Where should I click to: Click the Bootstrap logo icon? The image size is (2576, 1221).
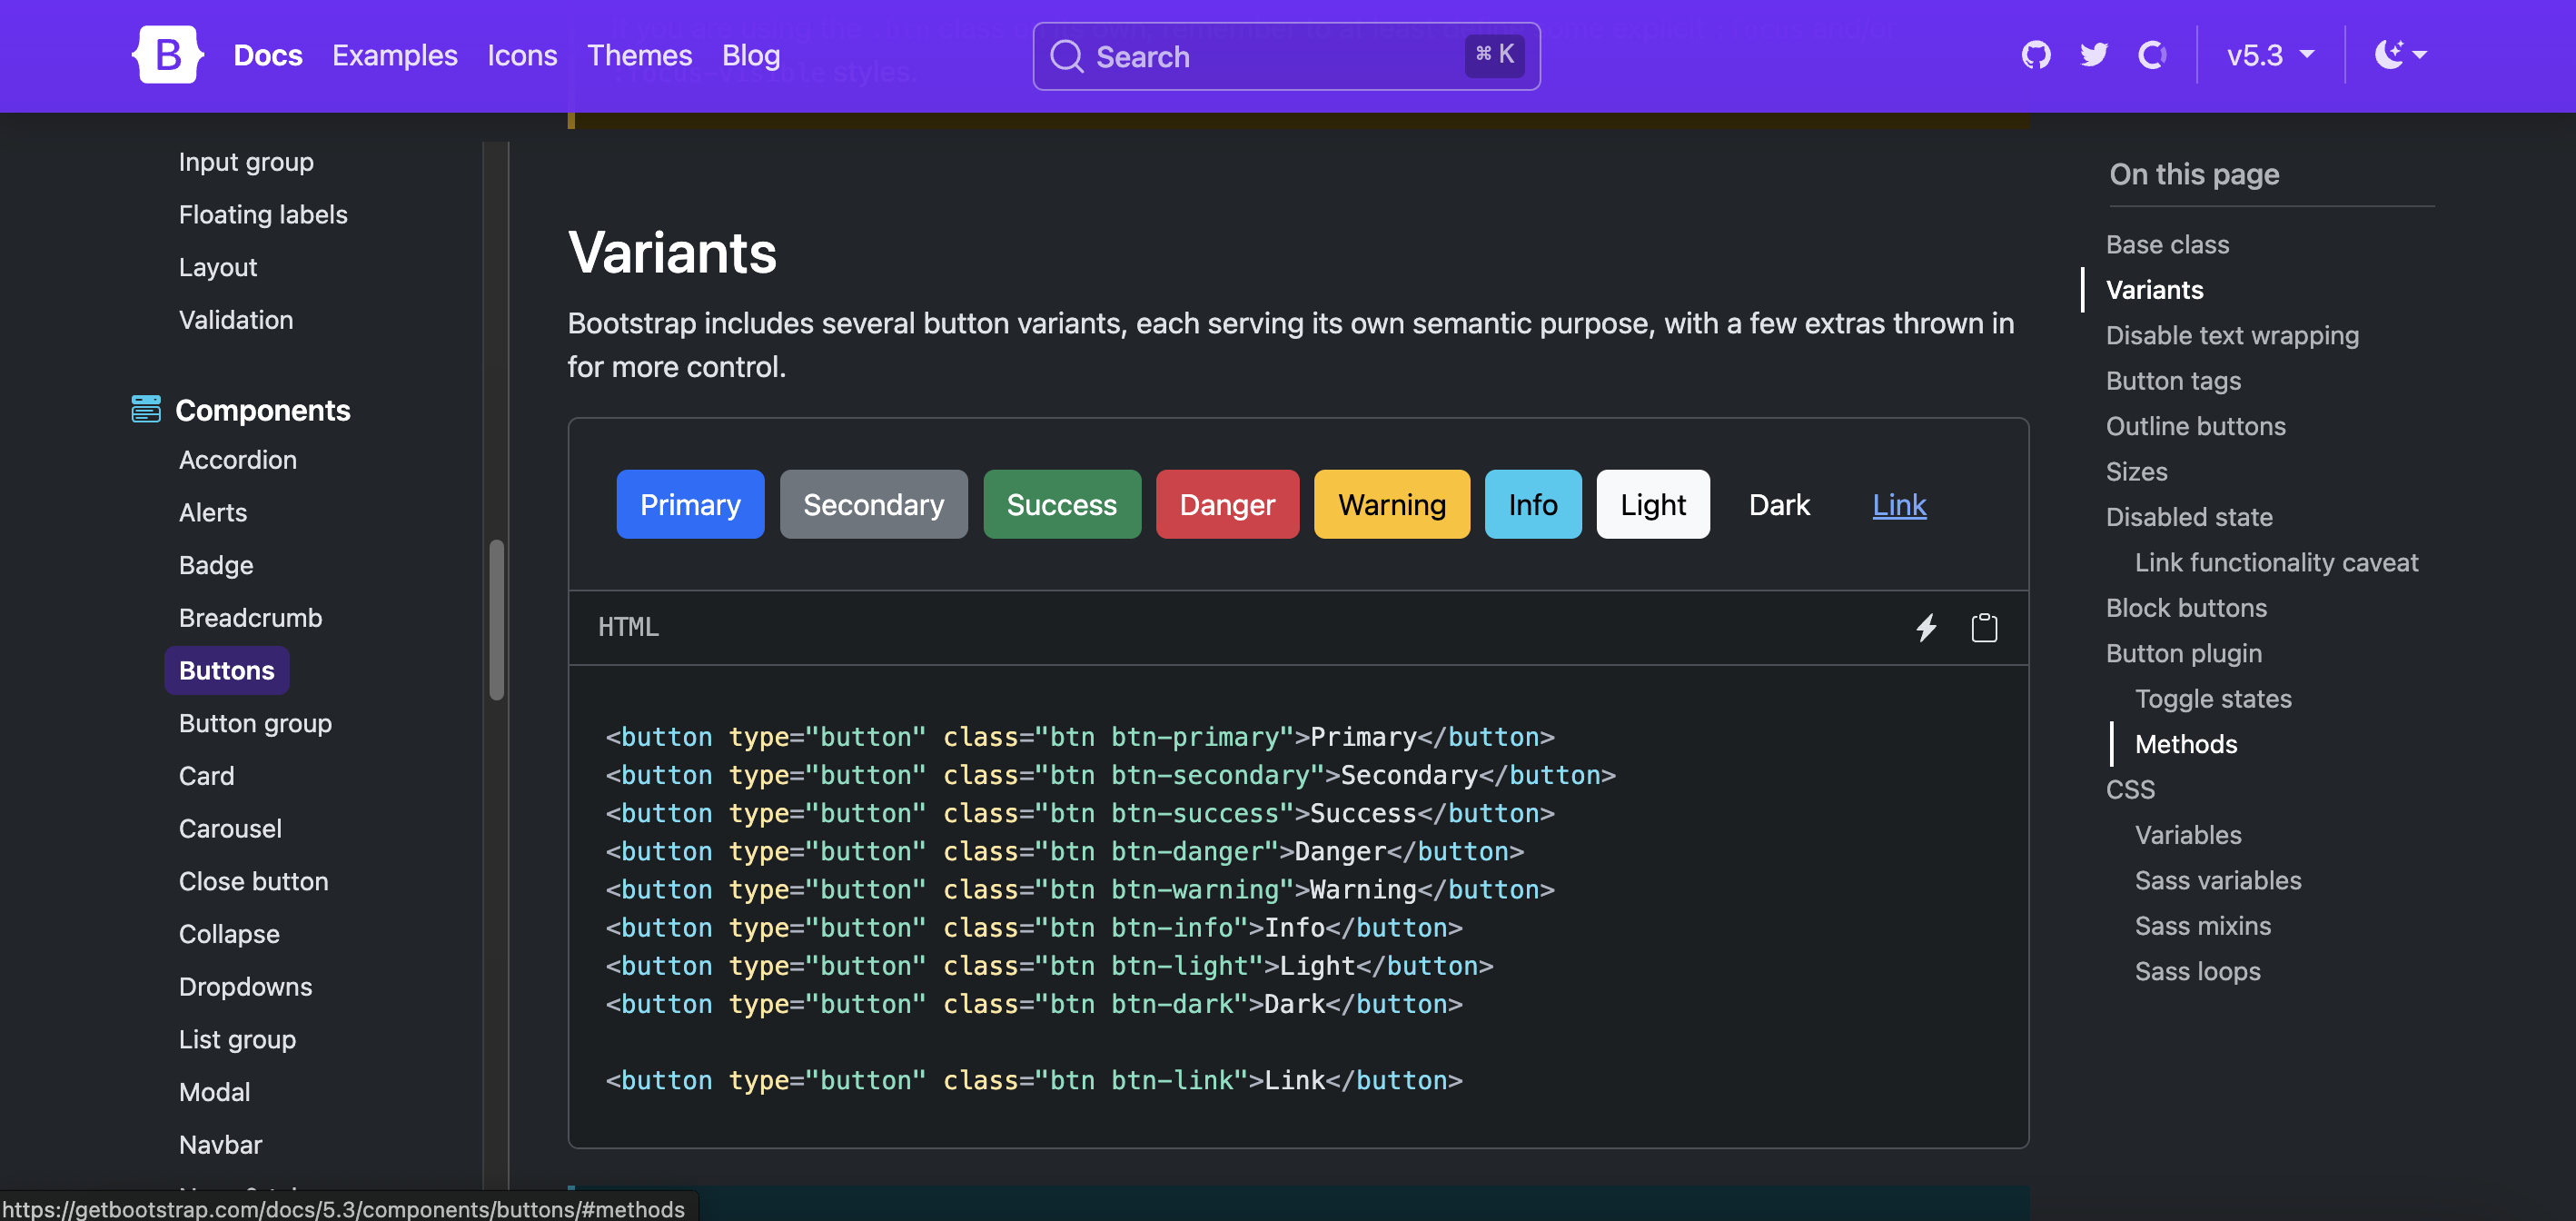pos(167,55)
